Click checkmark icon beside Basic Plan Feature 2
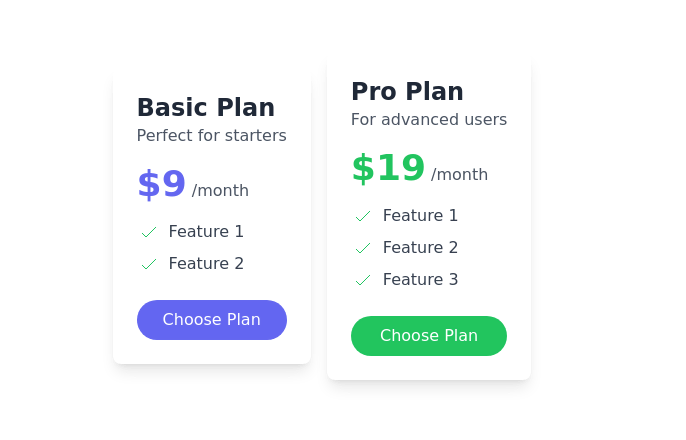This screenshot has height=440, width=686. pos(149,264)
